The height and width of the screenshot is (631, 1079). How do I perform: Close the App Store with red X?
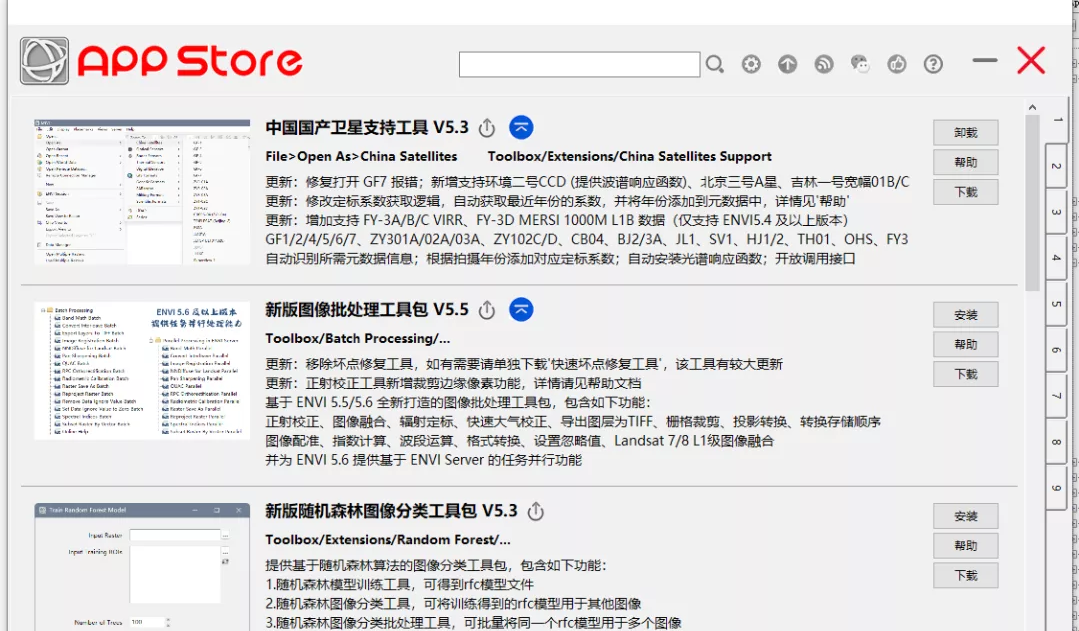[1031, 61]
